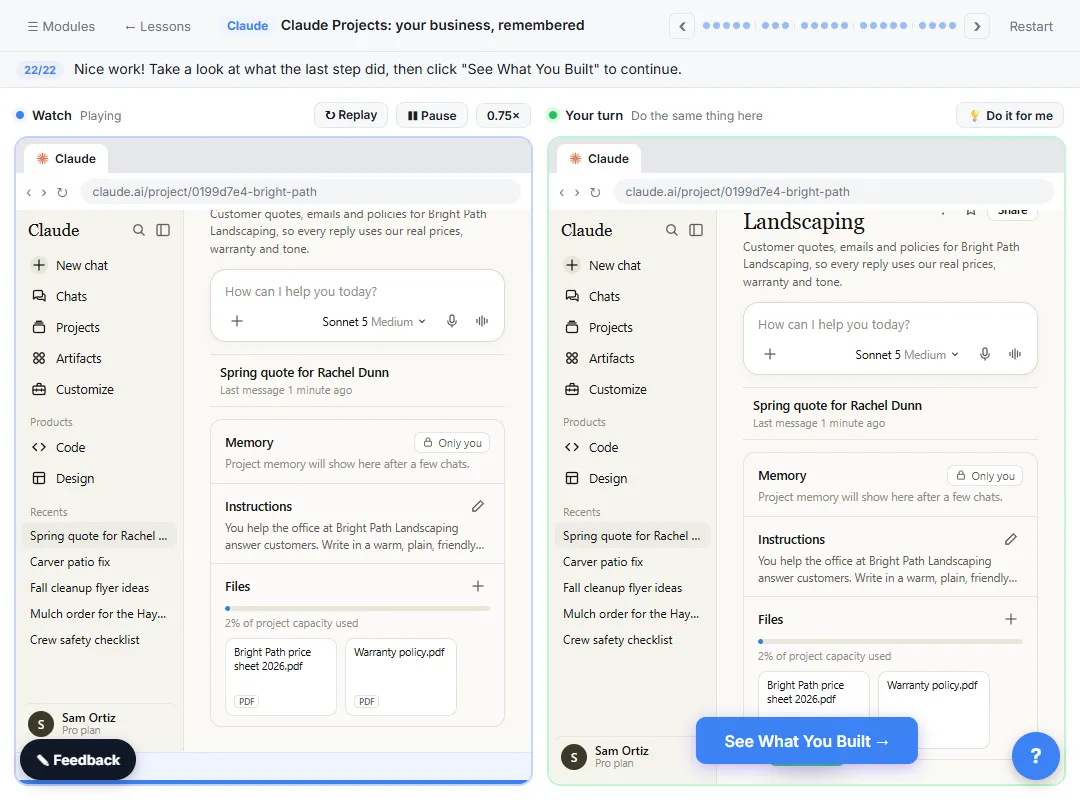
Task: Click Sam Ortiz avatar in Your turn panel
Action: (574, 757)
